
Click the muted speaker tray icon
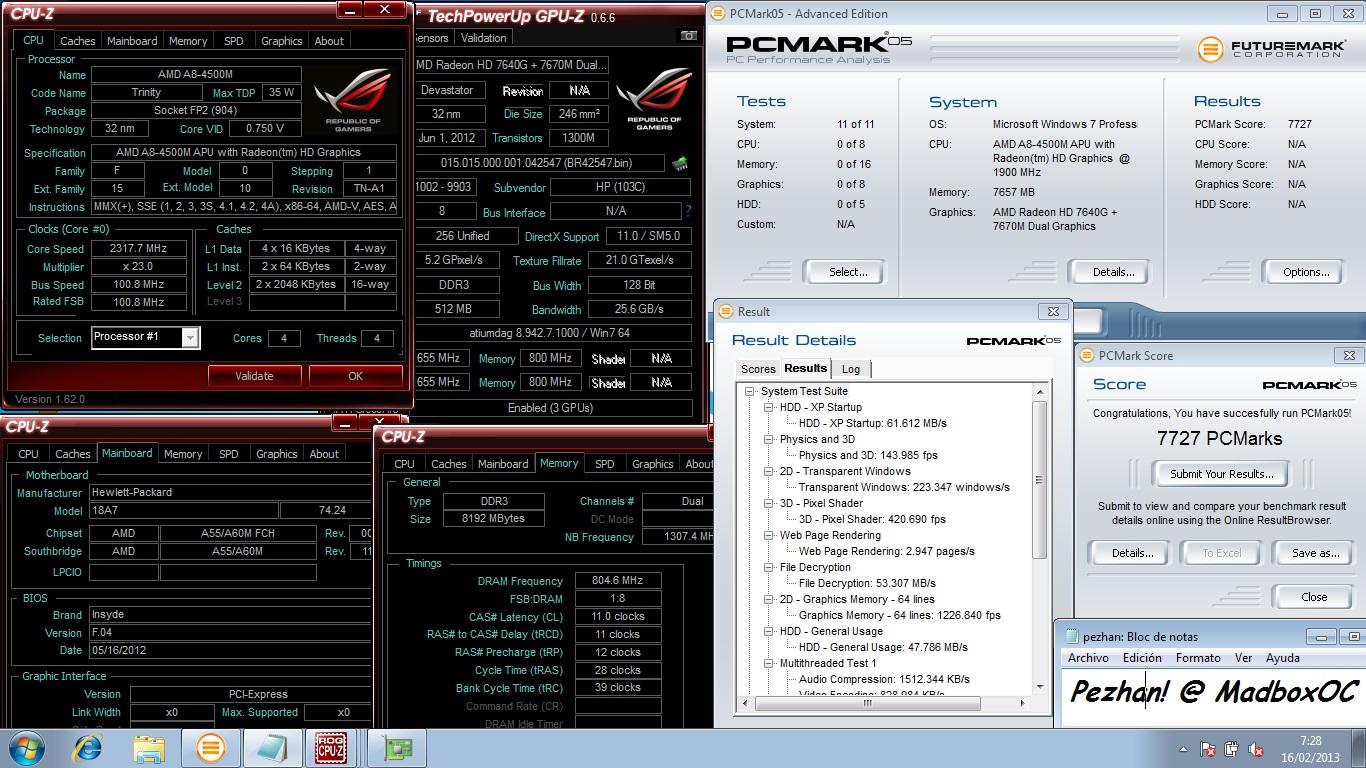coord(1257,749)
